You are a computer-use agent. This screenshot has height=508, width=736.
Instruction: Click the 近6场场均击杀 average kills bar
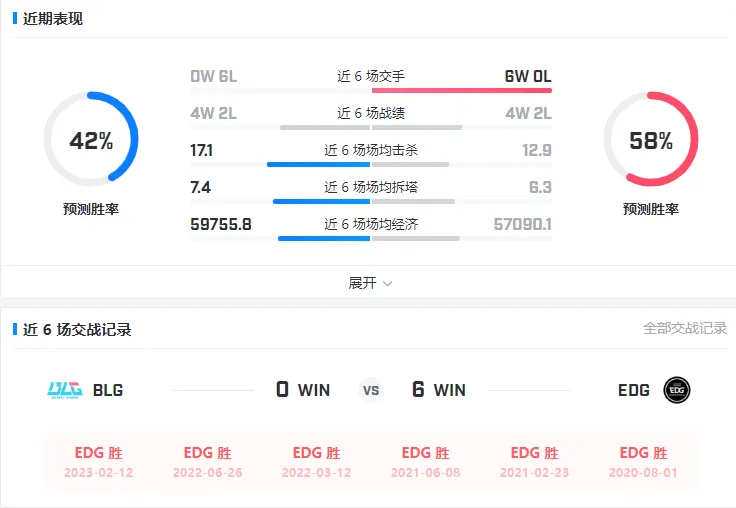coord(371,164)
